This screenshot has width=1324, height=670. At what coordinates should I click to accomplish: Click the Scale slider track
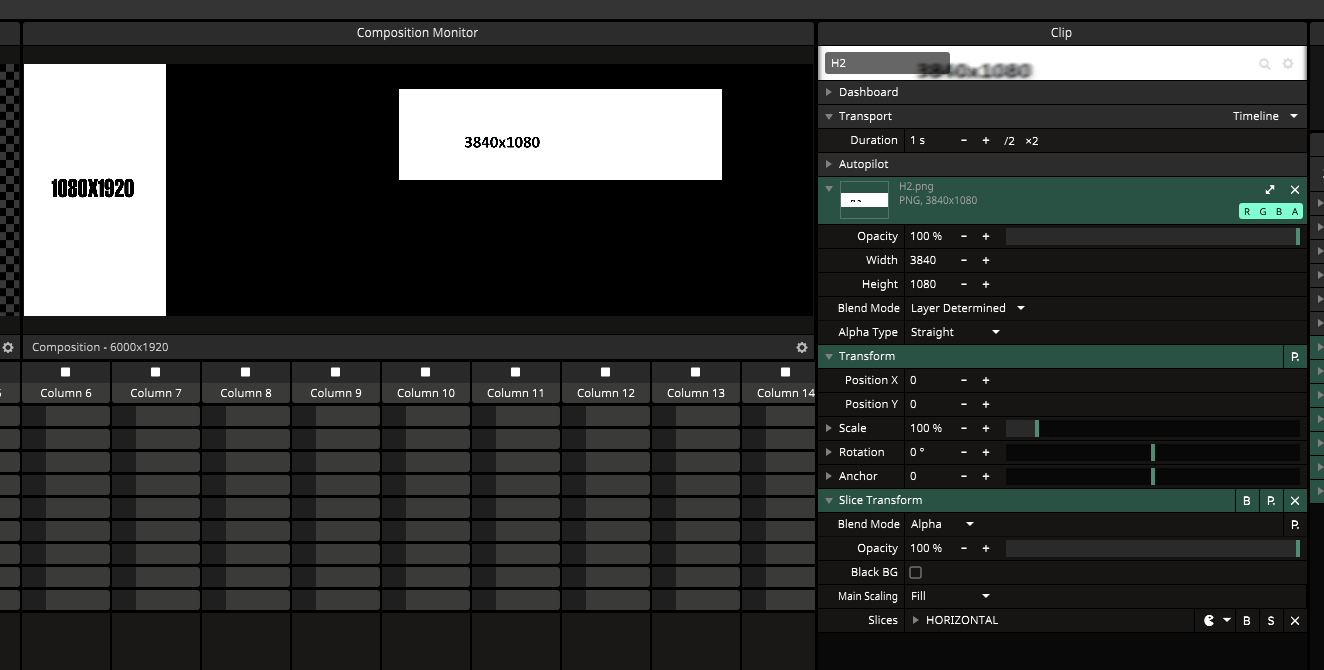[x=1152, y=428]
